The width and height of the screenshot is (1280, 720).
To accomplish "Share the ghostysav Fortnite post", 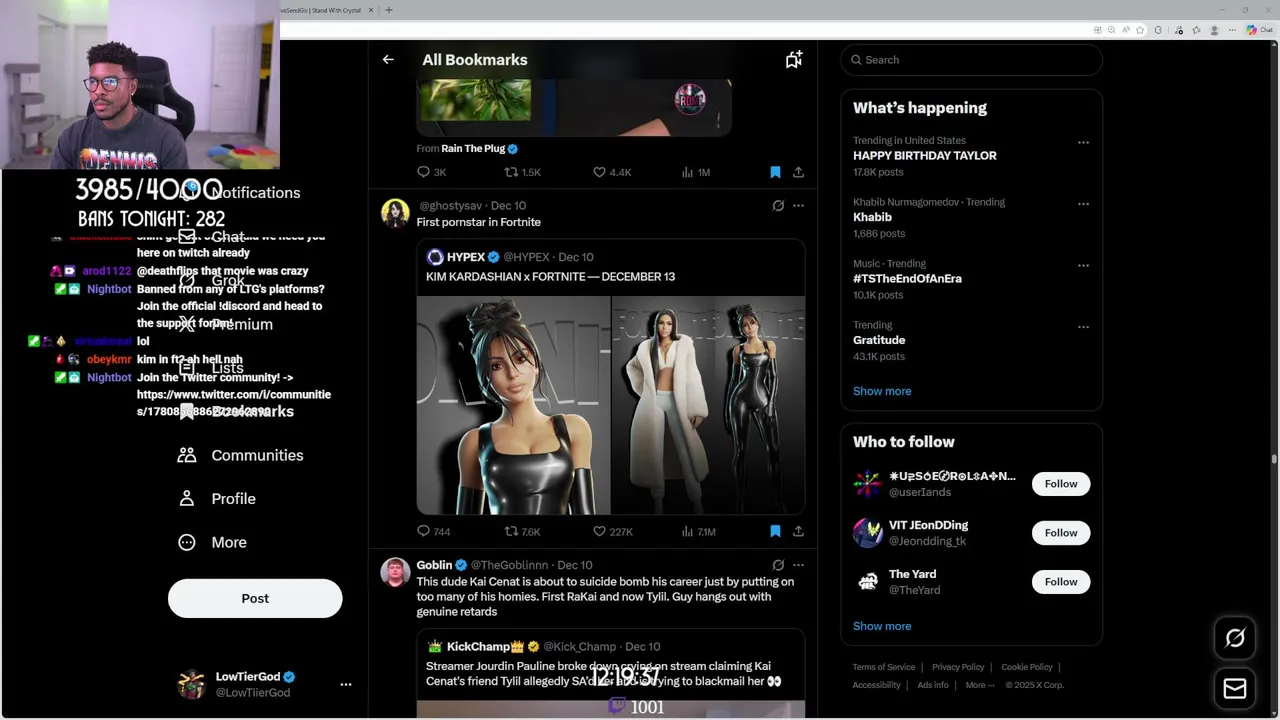I will 798,531.
